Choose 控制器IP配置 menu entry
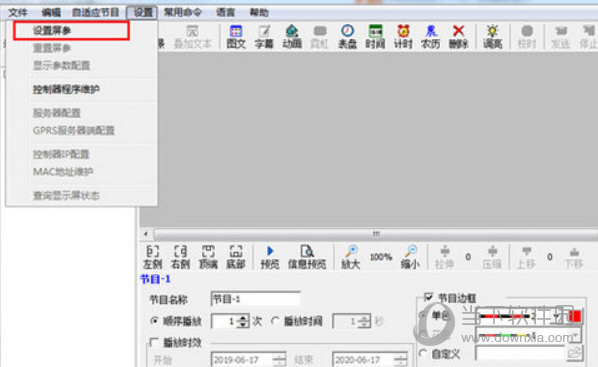 point(61,154)
